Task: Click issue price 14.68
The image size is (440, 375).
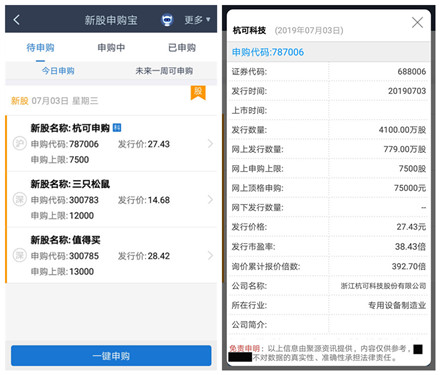Action: tap(159, 200)
